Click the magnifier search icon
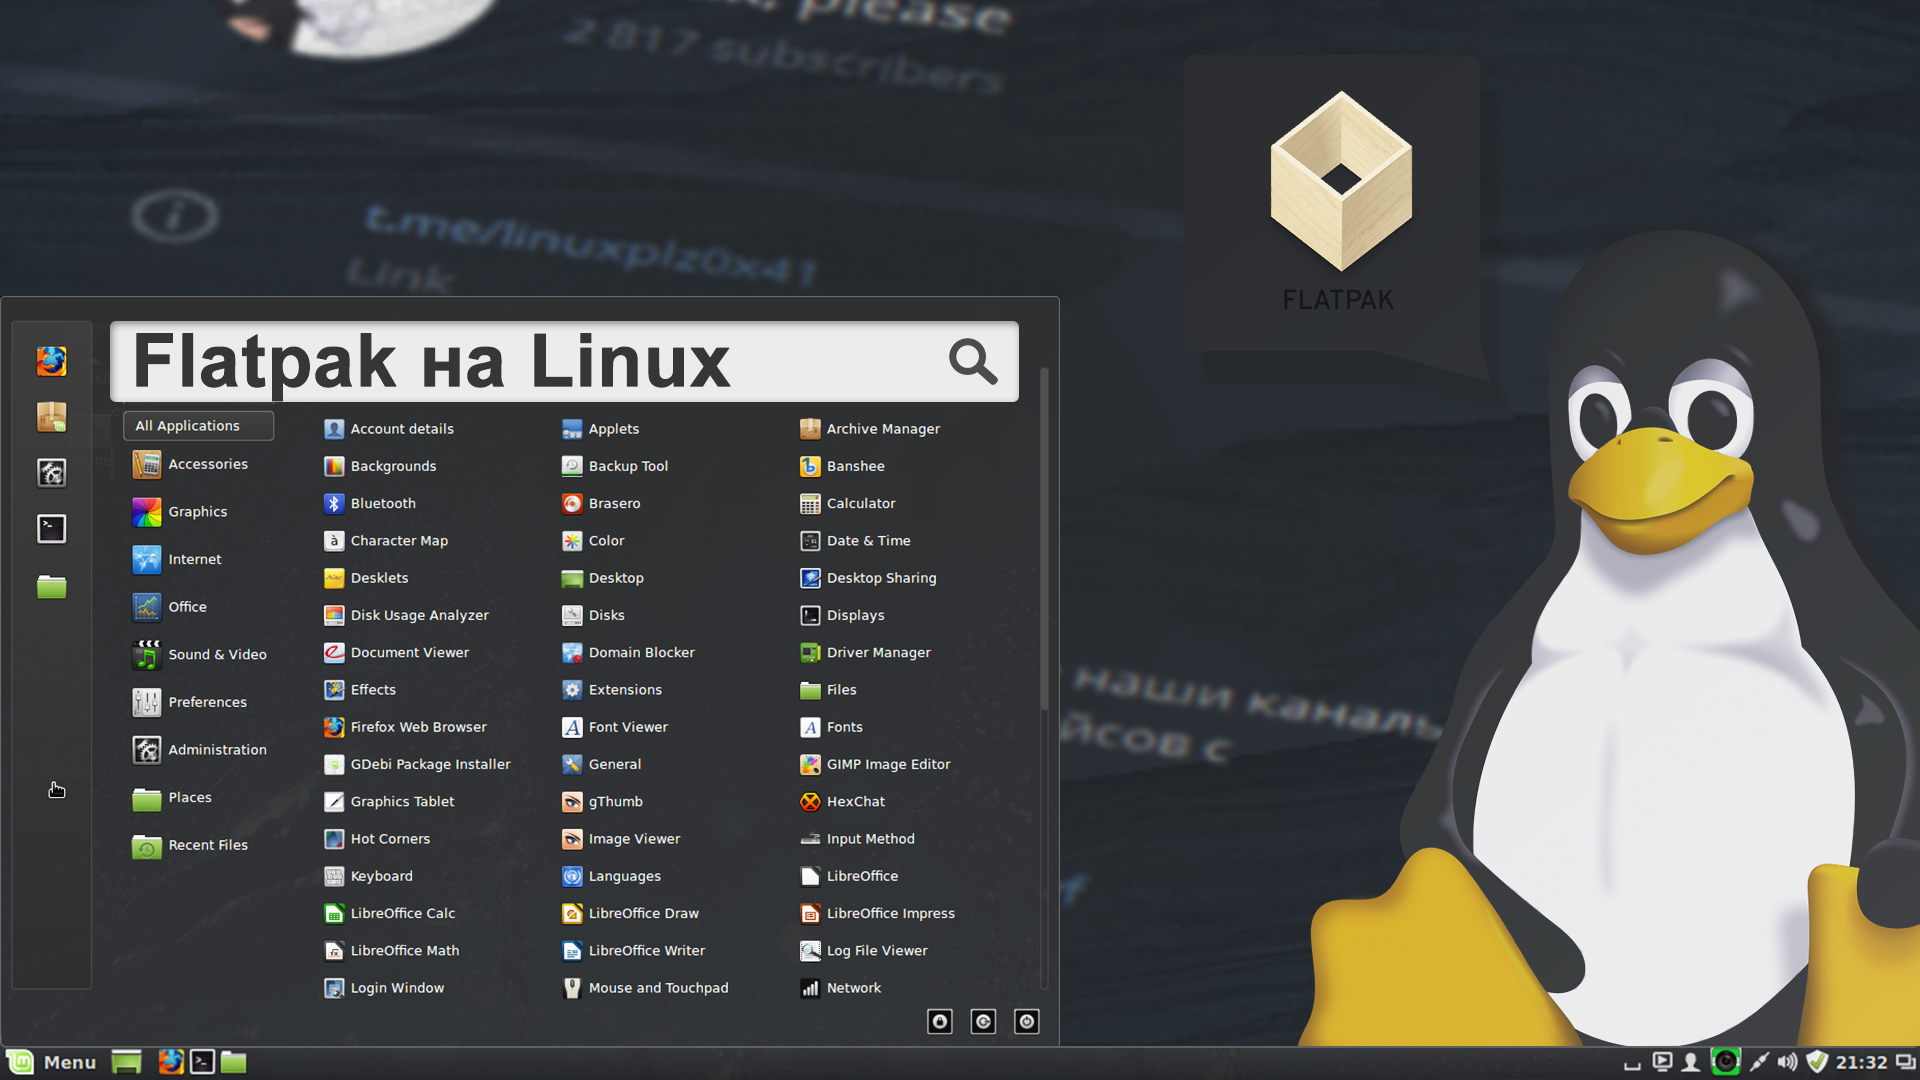 click(x=972, y=362)
